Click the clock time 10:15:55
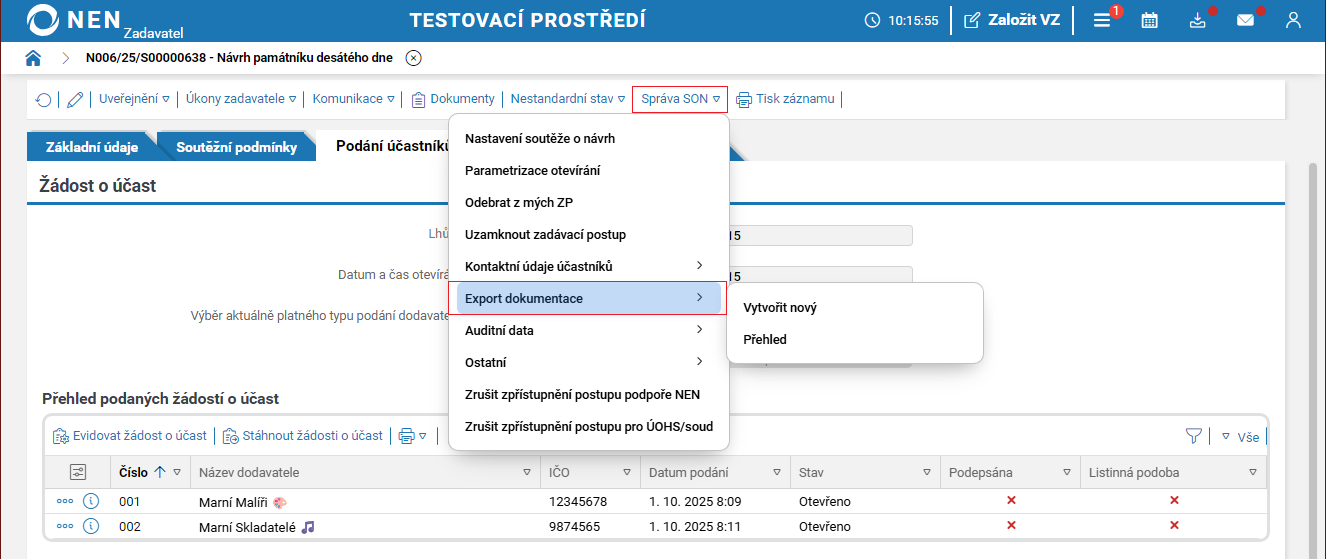The image size is (1326, 559). click(x=913, y=20)
